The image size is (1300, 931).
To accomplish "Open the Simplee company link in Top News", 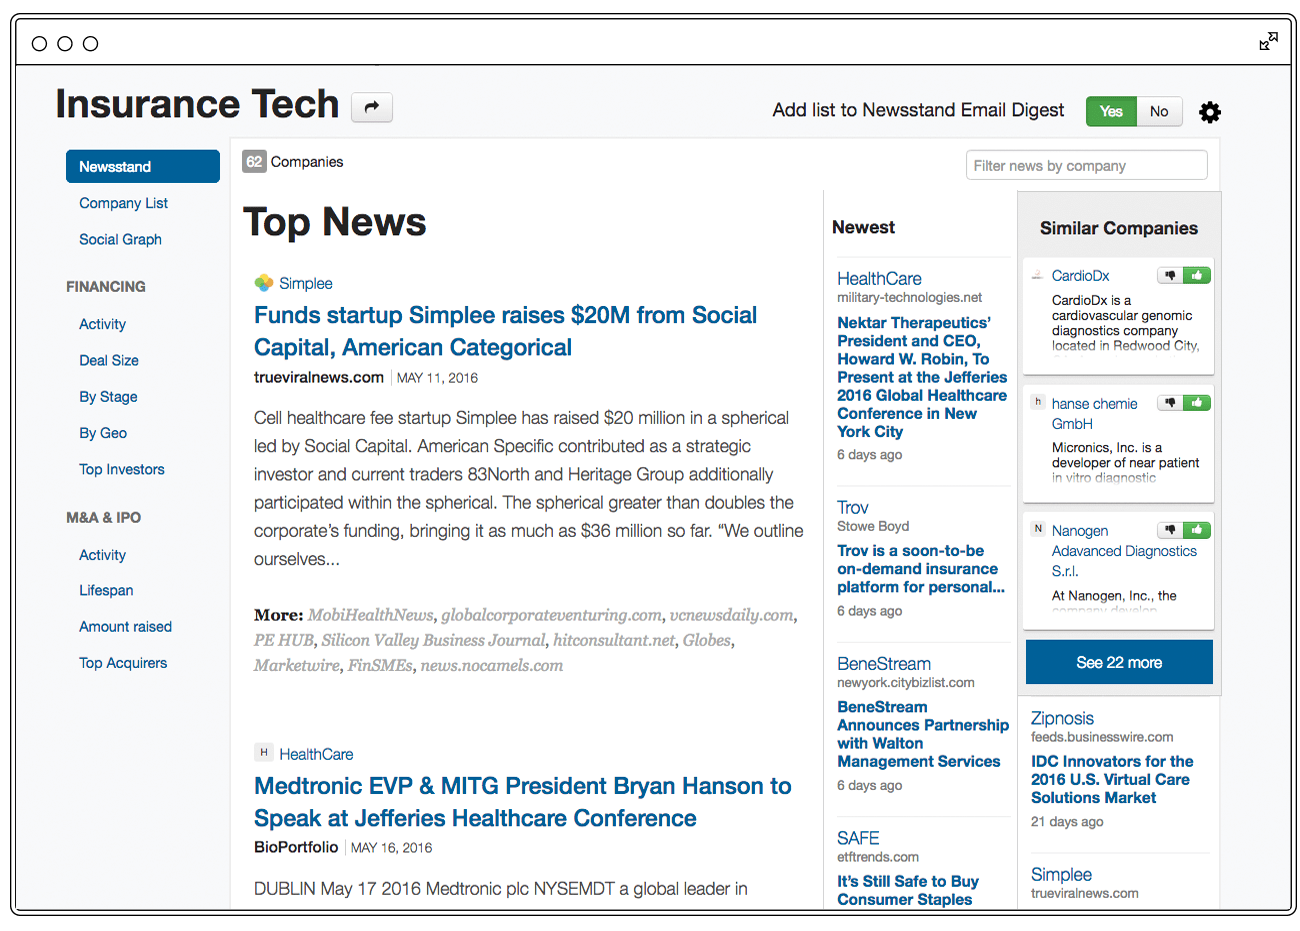I will point(306,283).
